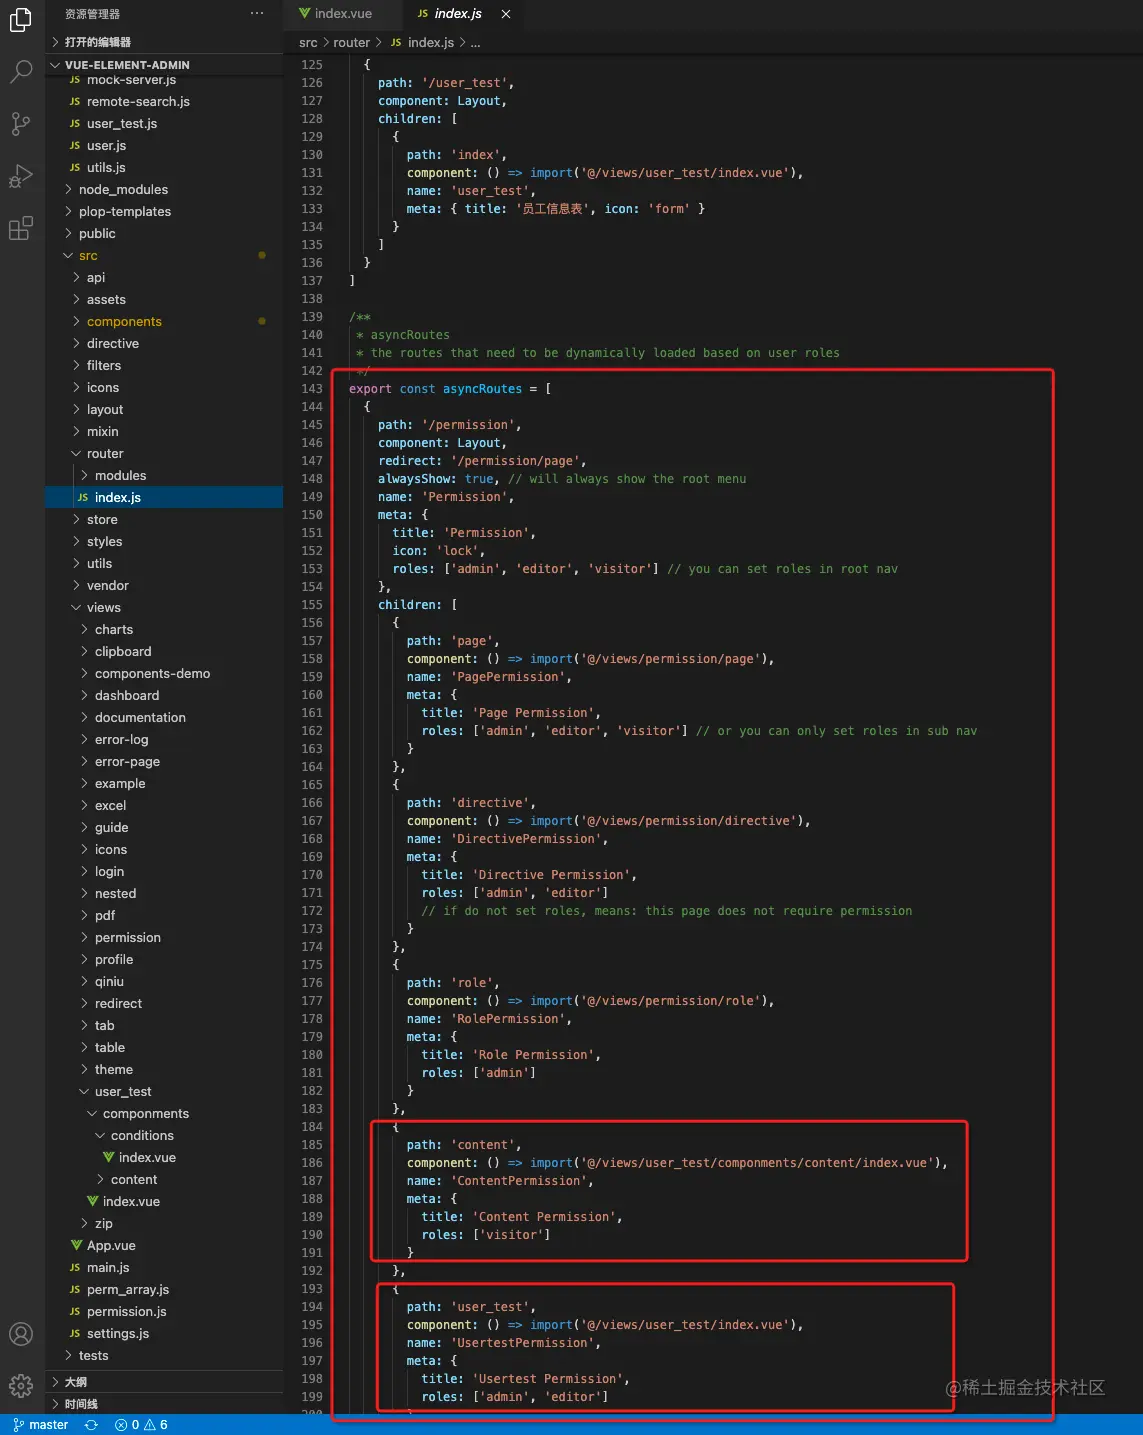Open the Extensions view icon

pos(21,229)
